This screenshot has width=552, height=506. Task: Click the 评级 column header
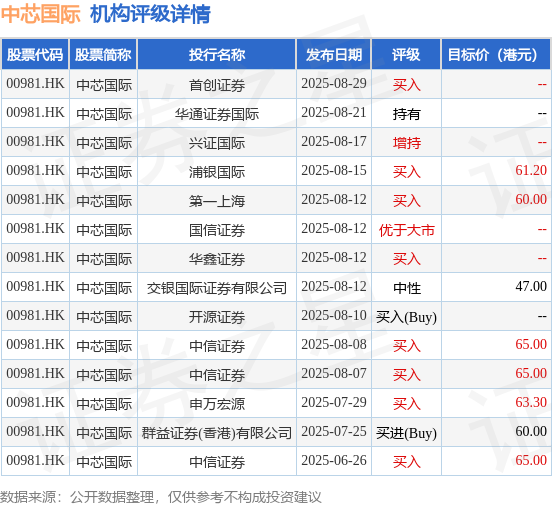coord(406,55)
